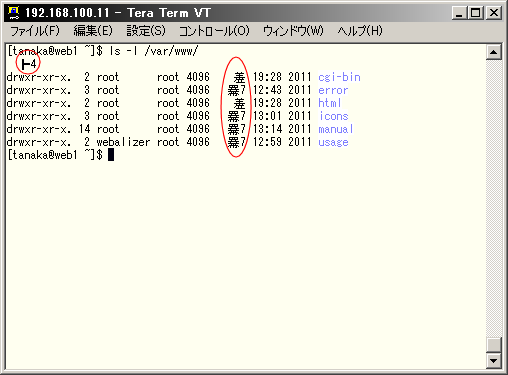Open the ファイル(F) menu
508x375 pixels.
click(35, 31)
